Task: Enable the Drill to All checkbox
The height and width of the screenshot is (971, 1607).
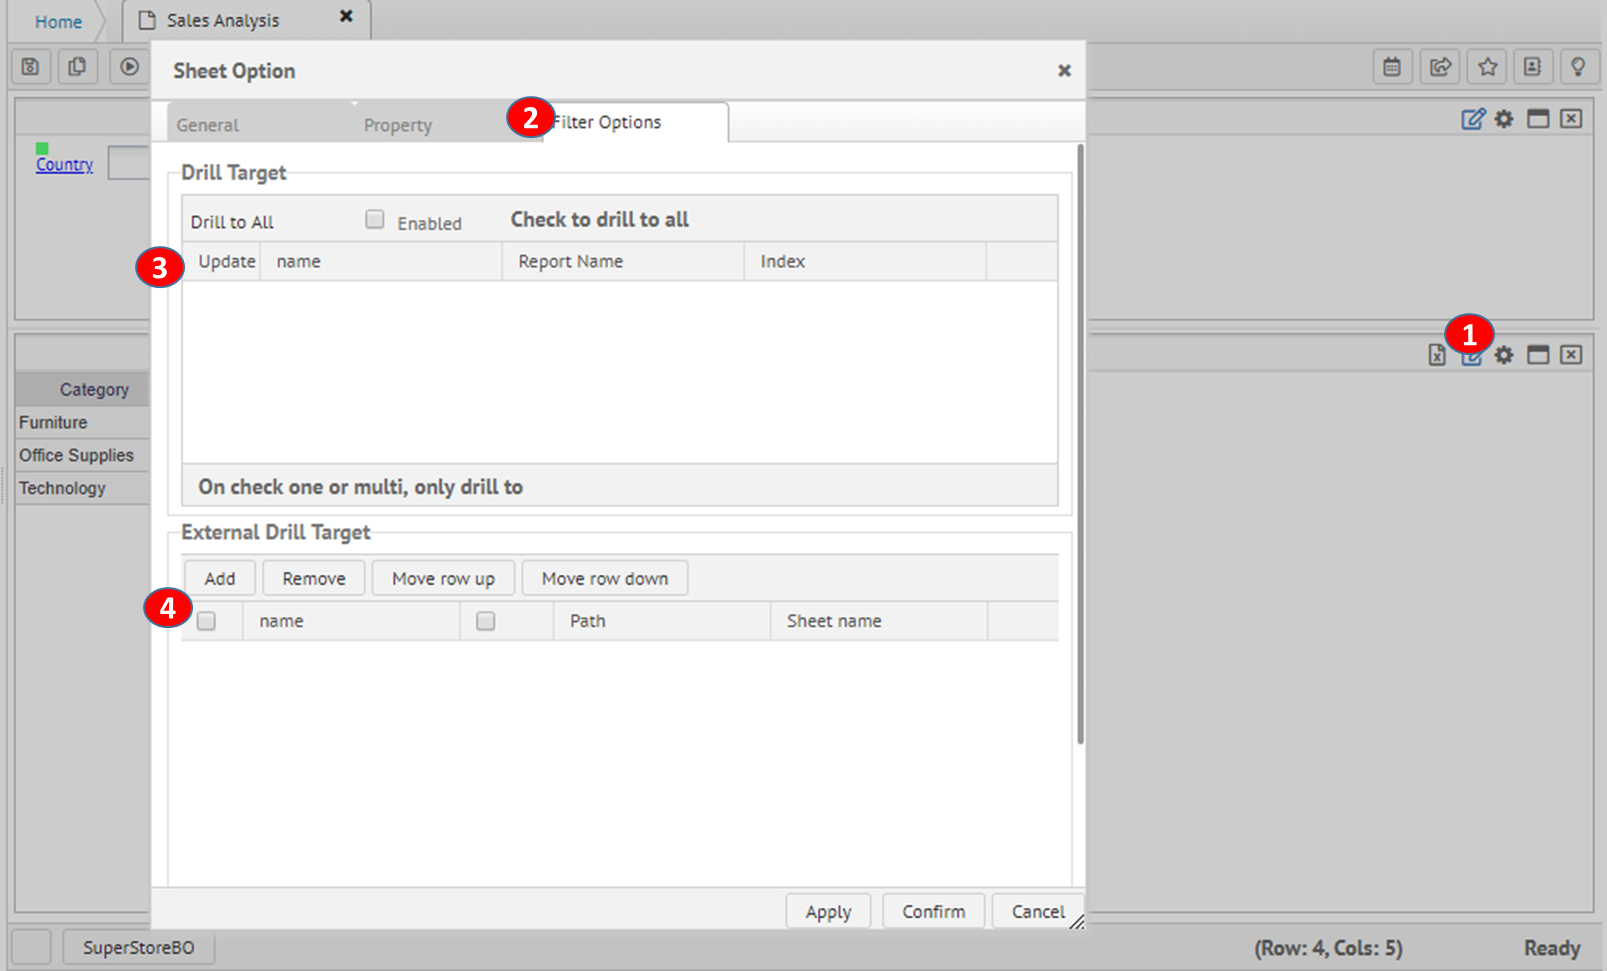Action: [x=375, y=220]
